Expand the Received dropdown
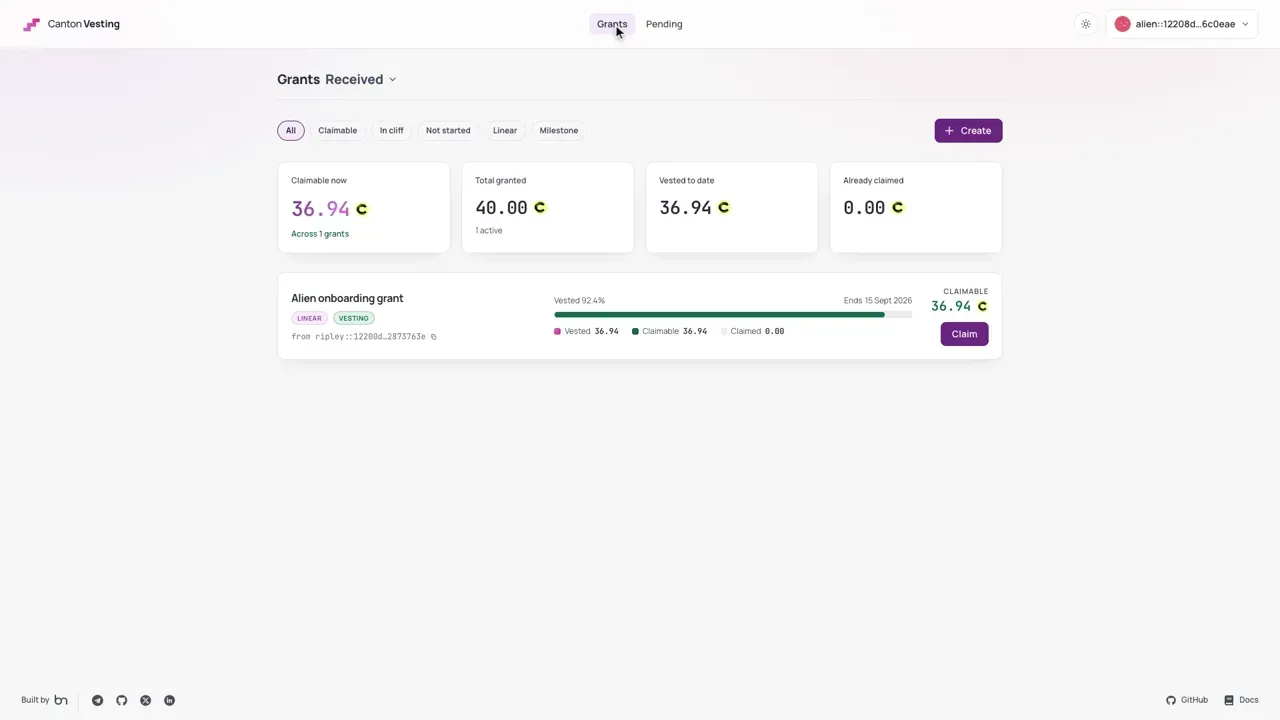The width and height of the screenshot is (1280, 720). coord(361,79)
